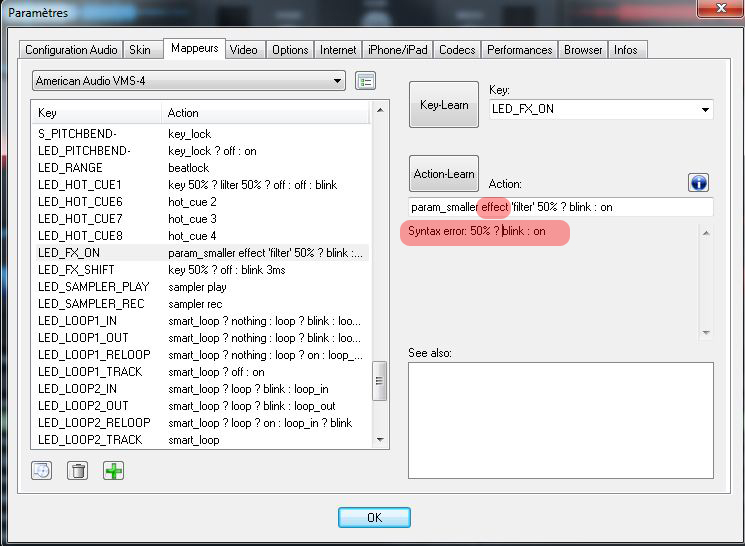Expand the Key dropdown showing LED_FX_ON
The height and width of the screenshot is (546, 745).
pos(705,109)
